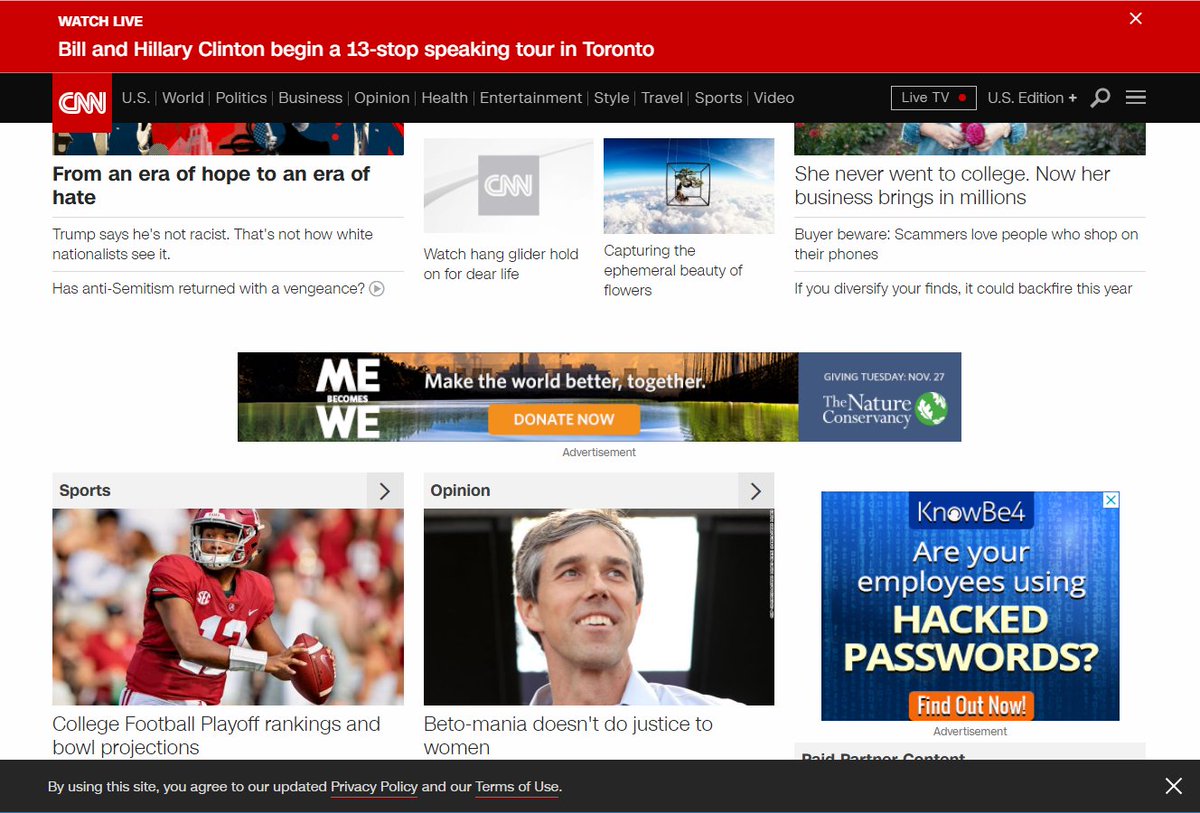This screenshot has height=813, width=1200.
Task: Open 'Has anti-Semitism returned' video link
Action: point(208,289)
